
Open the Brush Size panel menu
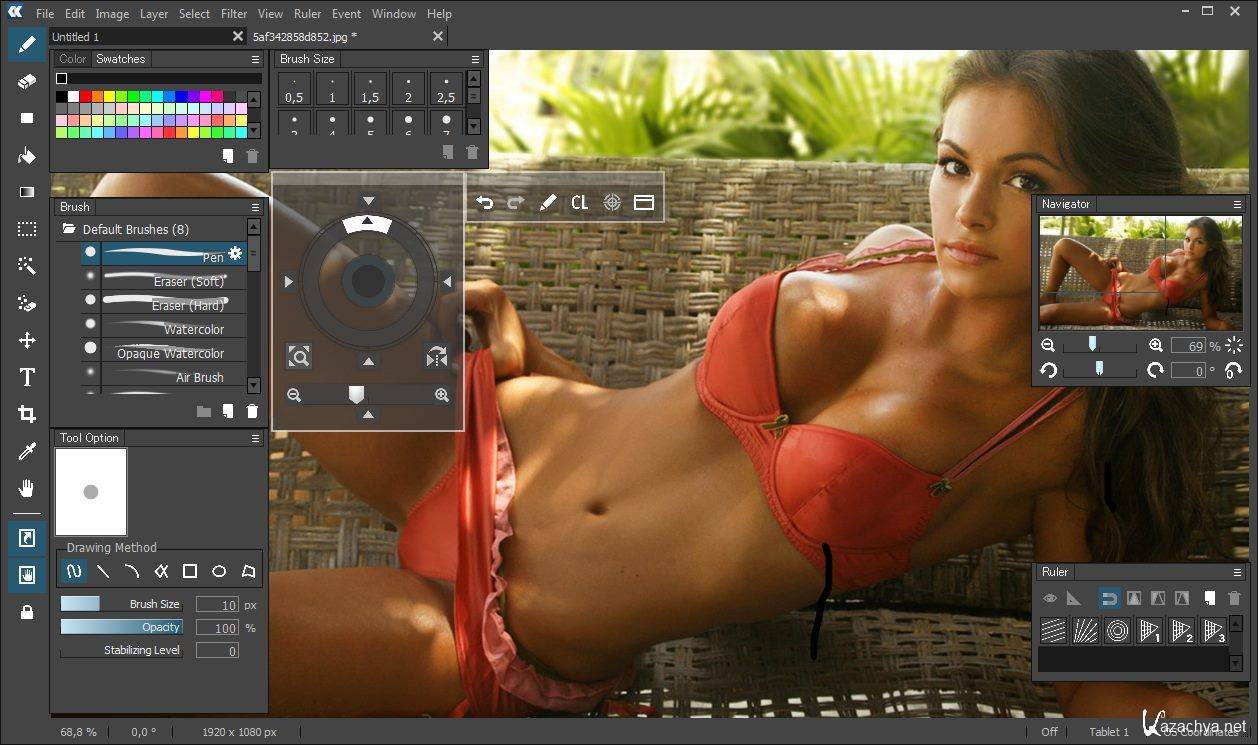click(475, 59)
